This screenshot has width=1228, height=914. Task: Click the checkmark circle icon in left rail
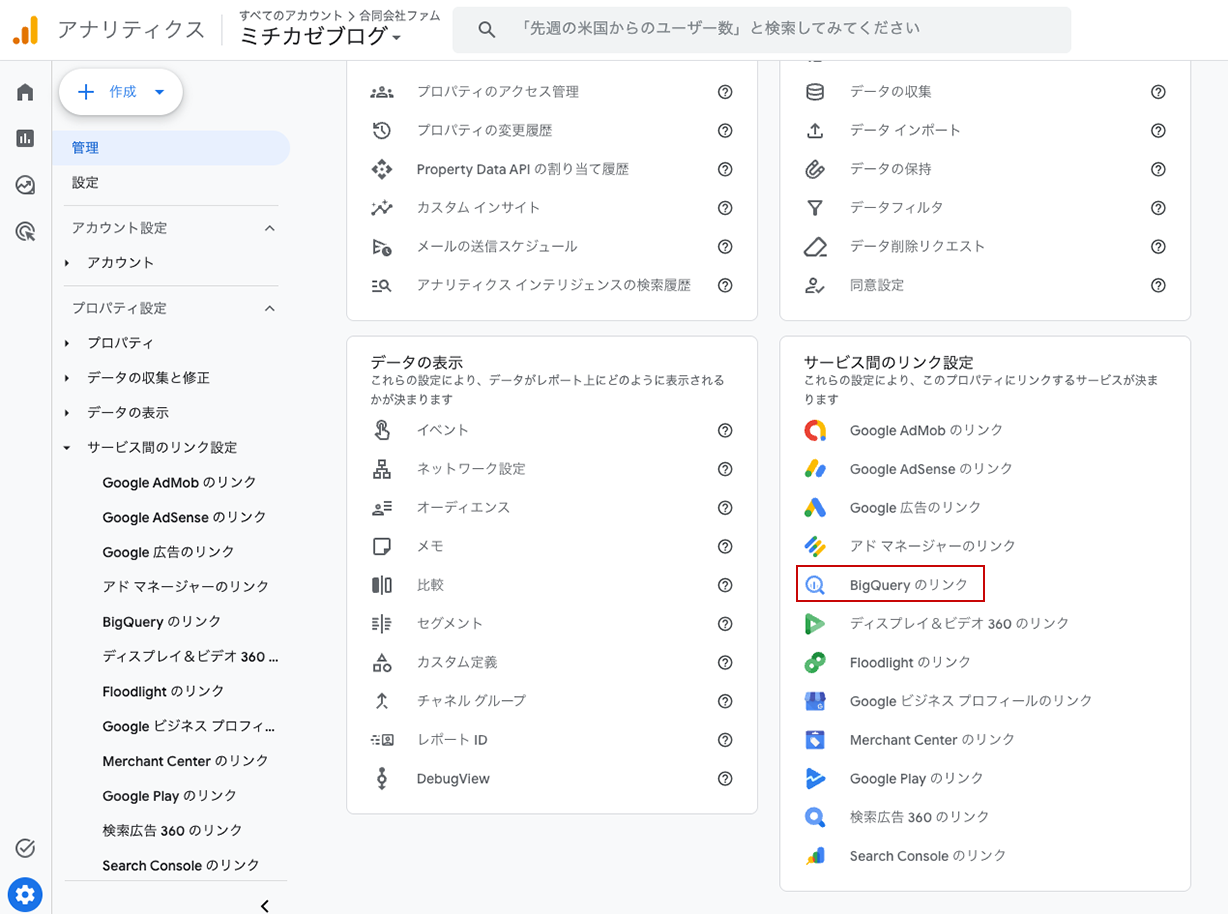tap(25, 848)
